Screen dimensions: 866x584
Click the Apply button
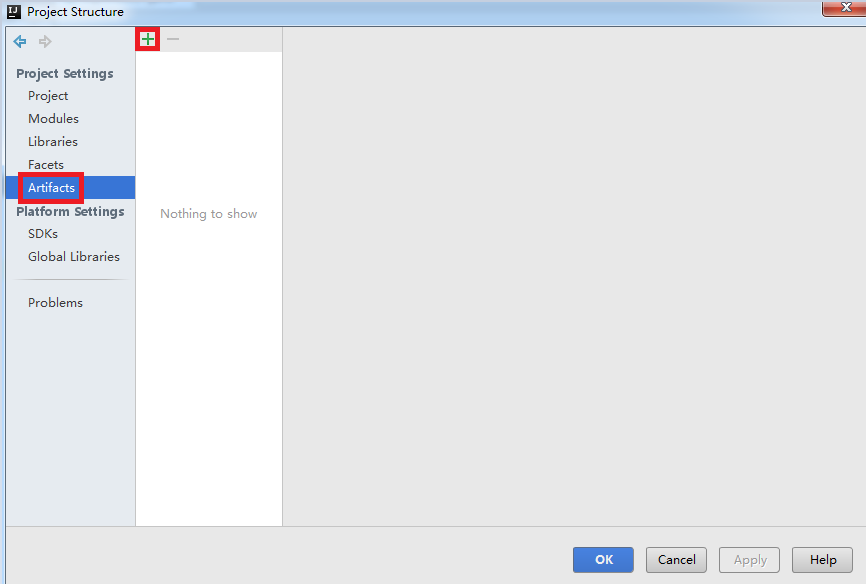pyautogui.click(x=750, y=560)
